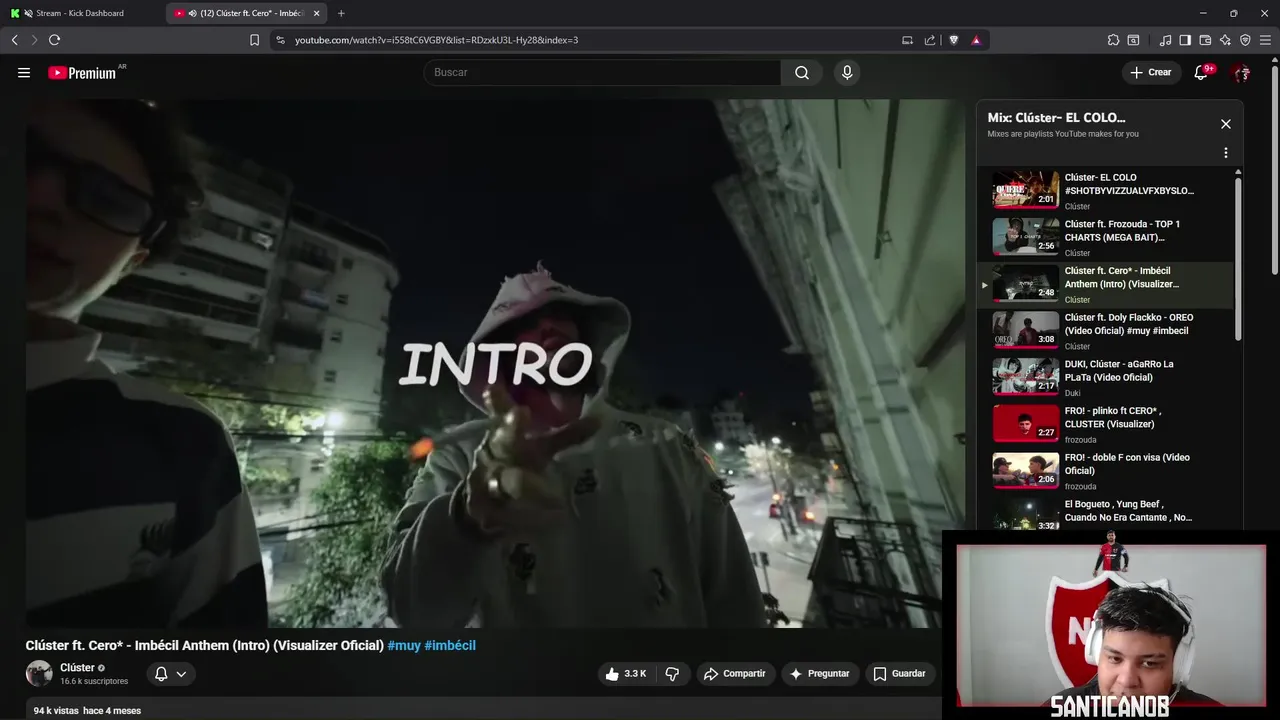The height and width of the screenshot is (720, 1280).
Task: Focus the Buscar search field
Action: coord(602,72)
